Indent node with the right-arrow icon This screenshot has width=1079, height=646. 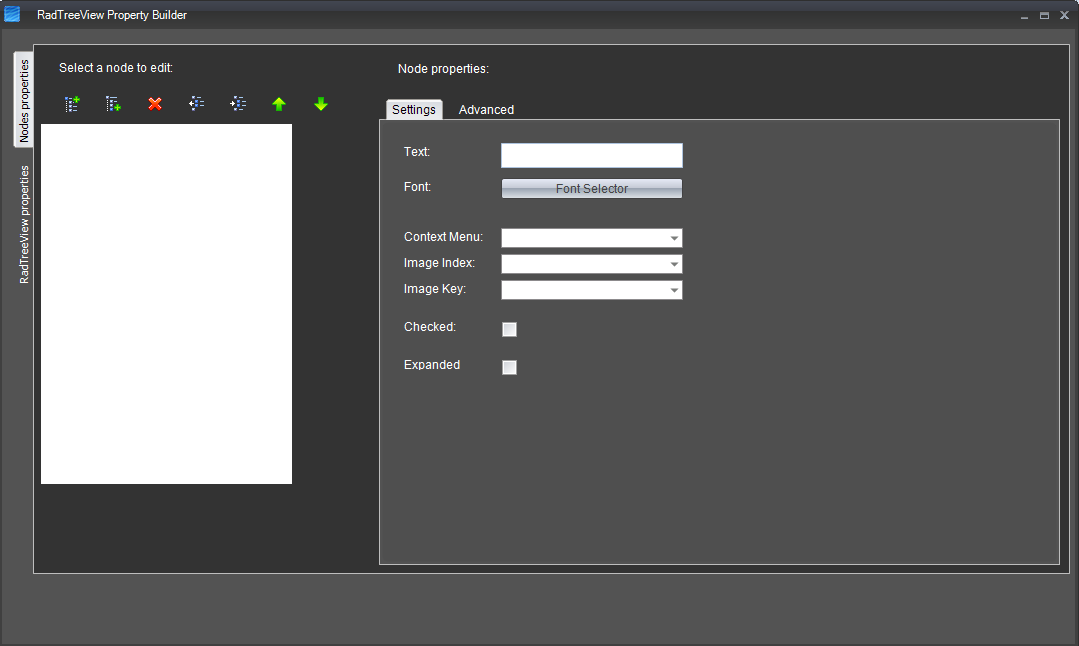click(237, 104)
